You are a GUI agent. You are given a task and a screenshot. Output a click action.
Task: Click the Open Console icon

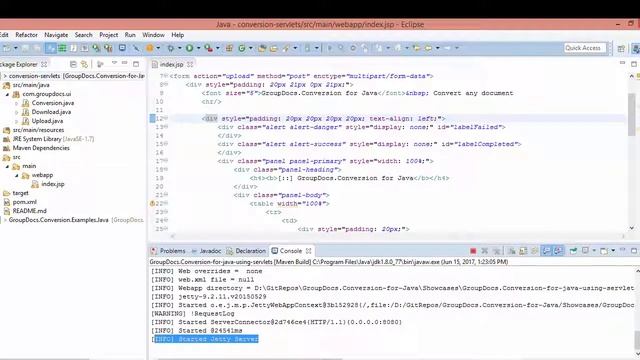coord(604,251)
